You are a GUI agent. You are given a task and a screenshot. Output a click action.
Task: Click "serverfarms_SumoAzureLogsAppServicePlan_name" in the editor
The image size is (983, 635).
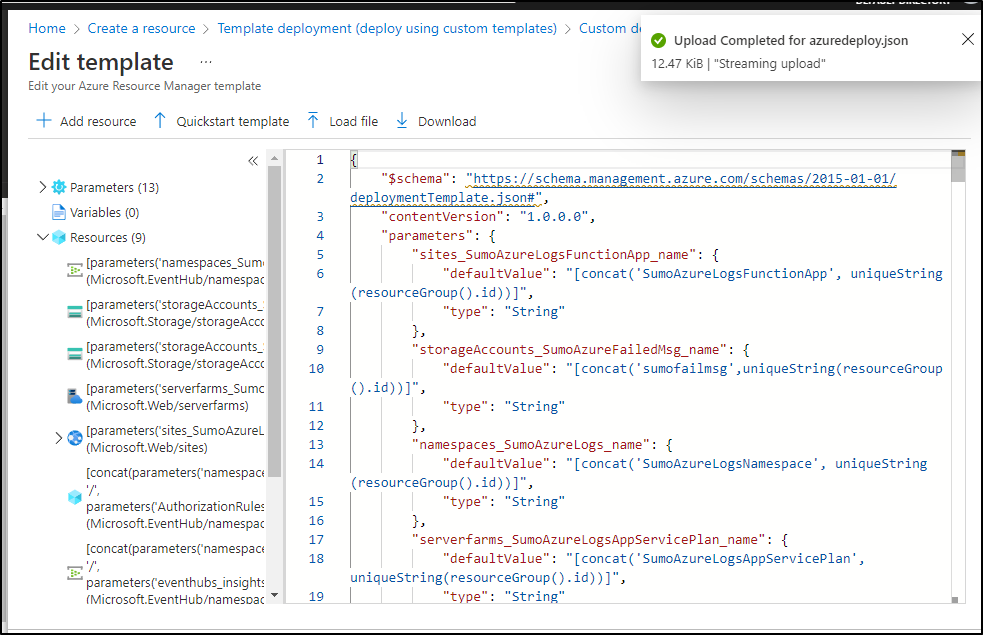point(589,540)
